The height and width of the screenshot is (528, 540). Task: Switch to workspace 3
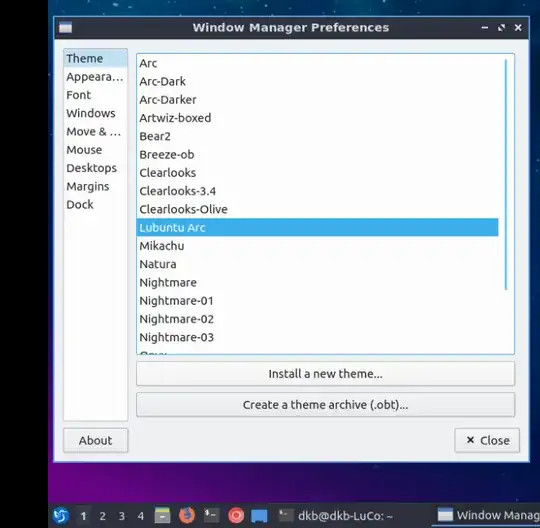(122, 516)
